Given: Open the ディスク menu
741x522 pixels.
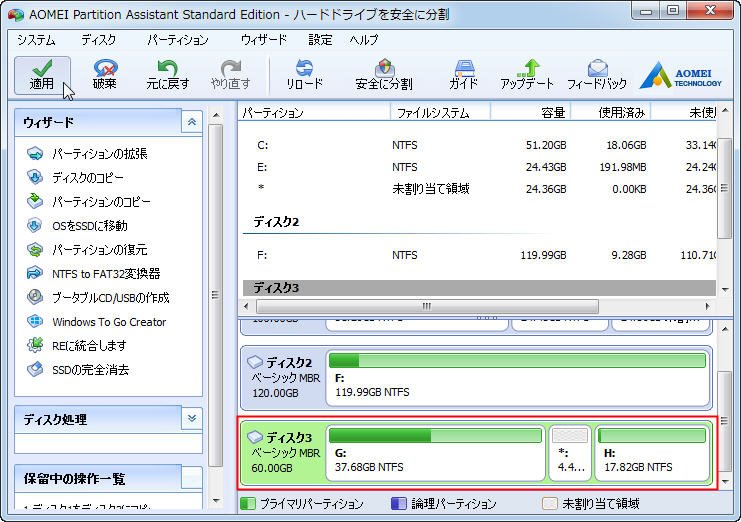Looking at the screenshot, I should coord(98,40).
